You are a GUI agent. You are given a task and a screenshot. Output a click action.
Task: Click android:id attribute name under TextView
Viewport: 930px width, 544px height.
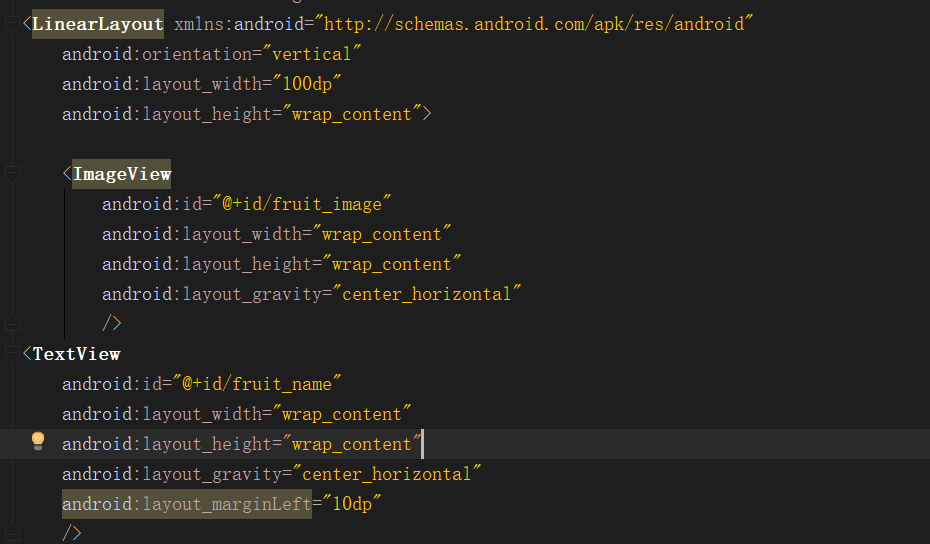113,384
